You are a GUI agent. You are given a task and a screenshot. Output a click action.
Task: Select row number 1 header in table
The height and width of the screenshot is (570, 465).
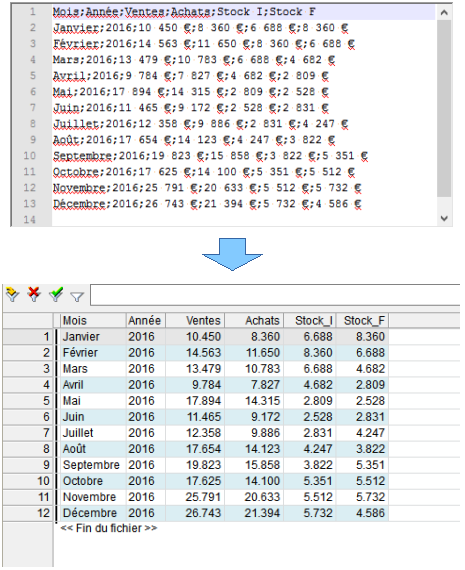(x=28, y=337)
